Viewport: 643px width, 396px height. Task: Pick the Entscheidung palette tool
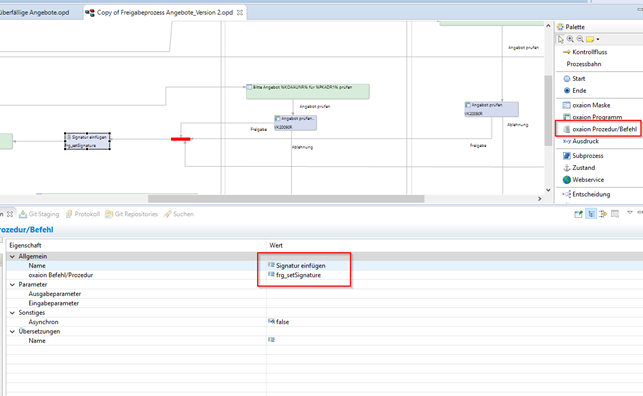pyautogui.click(x=586, y=194)
